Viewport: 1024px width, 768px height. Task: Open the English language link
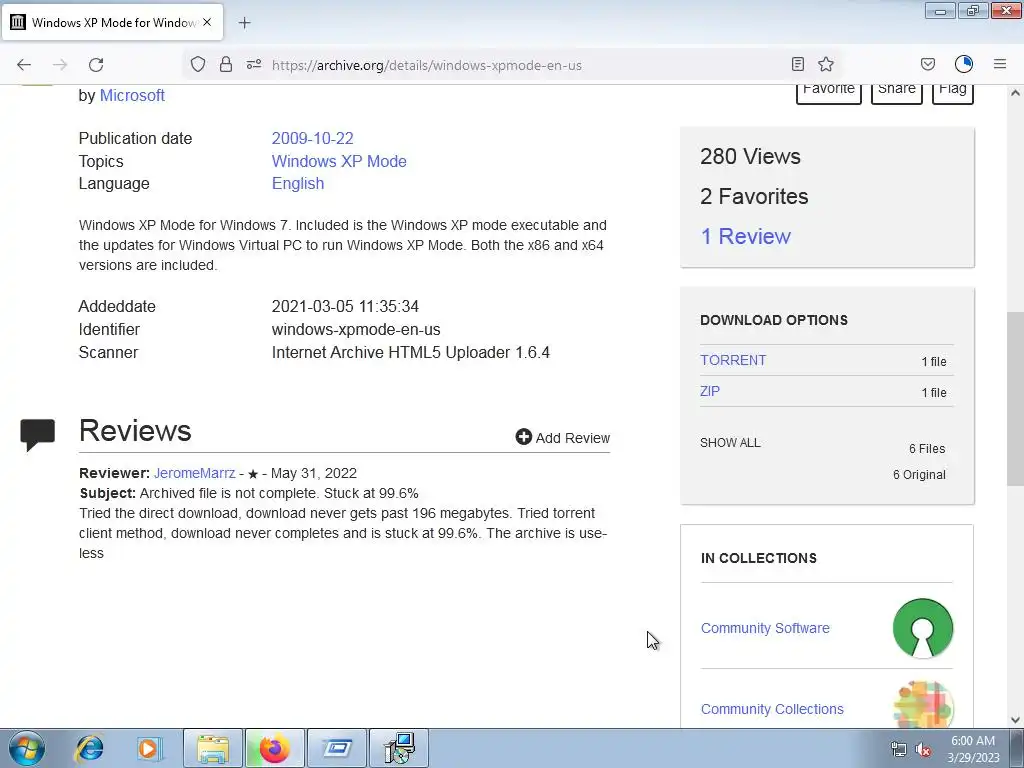298,184
